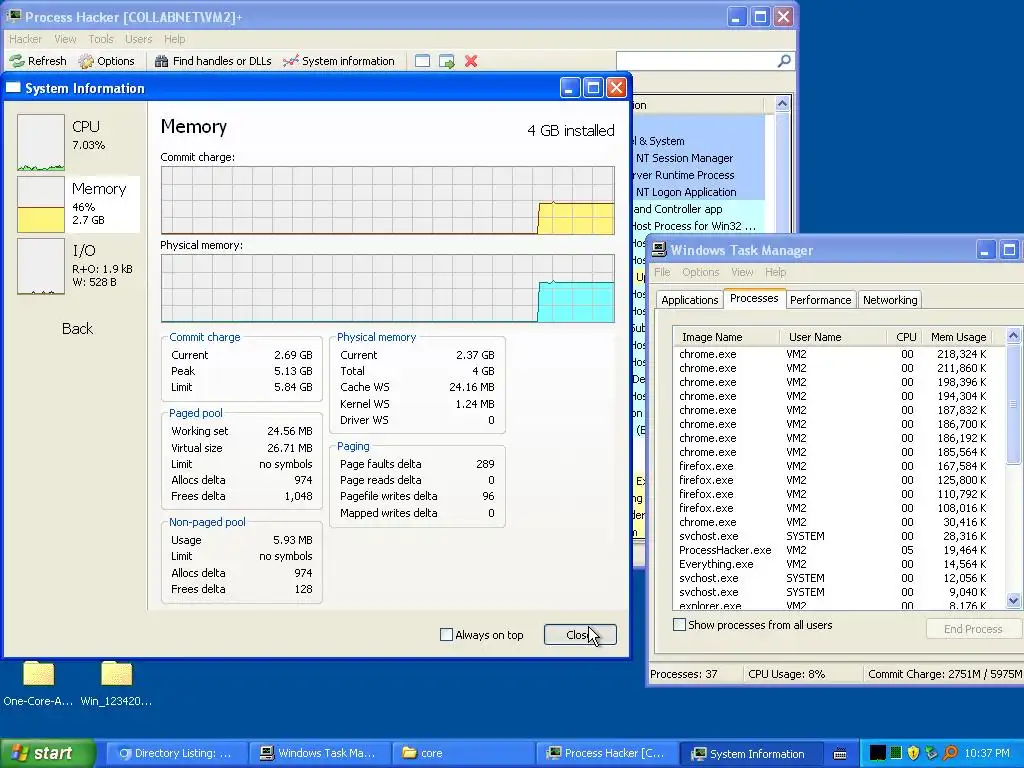Open the View menu in Process Hacker
The image size is (1024, 768).
click(65, 39)
